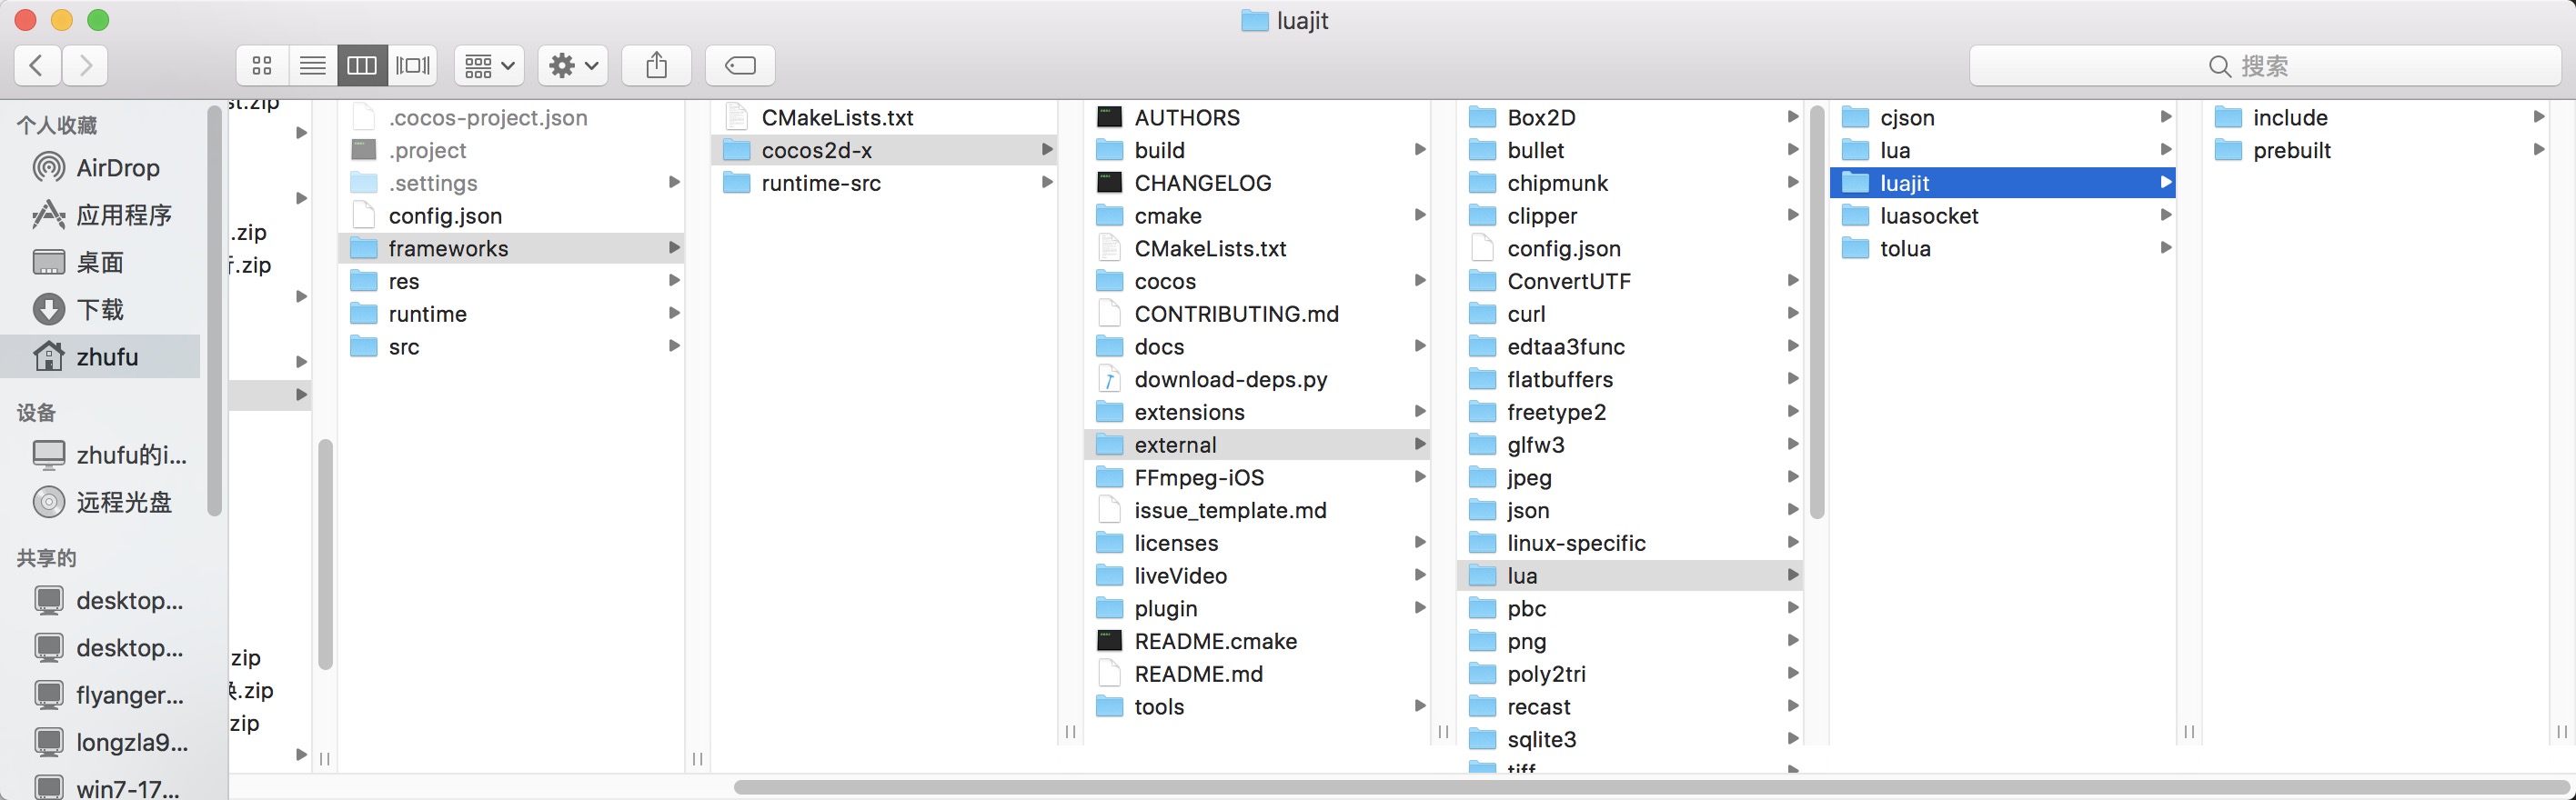Select the cocos2d-x folder
The width and height of the screenshot is (2576, 800).
coord(885,150)
